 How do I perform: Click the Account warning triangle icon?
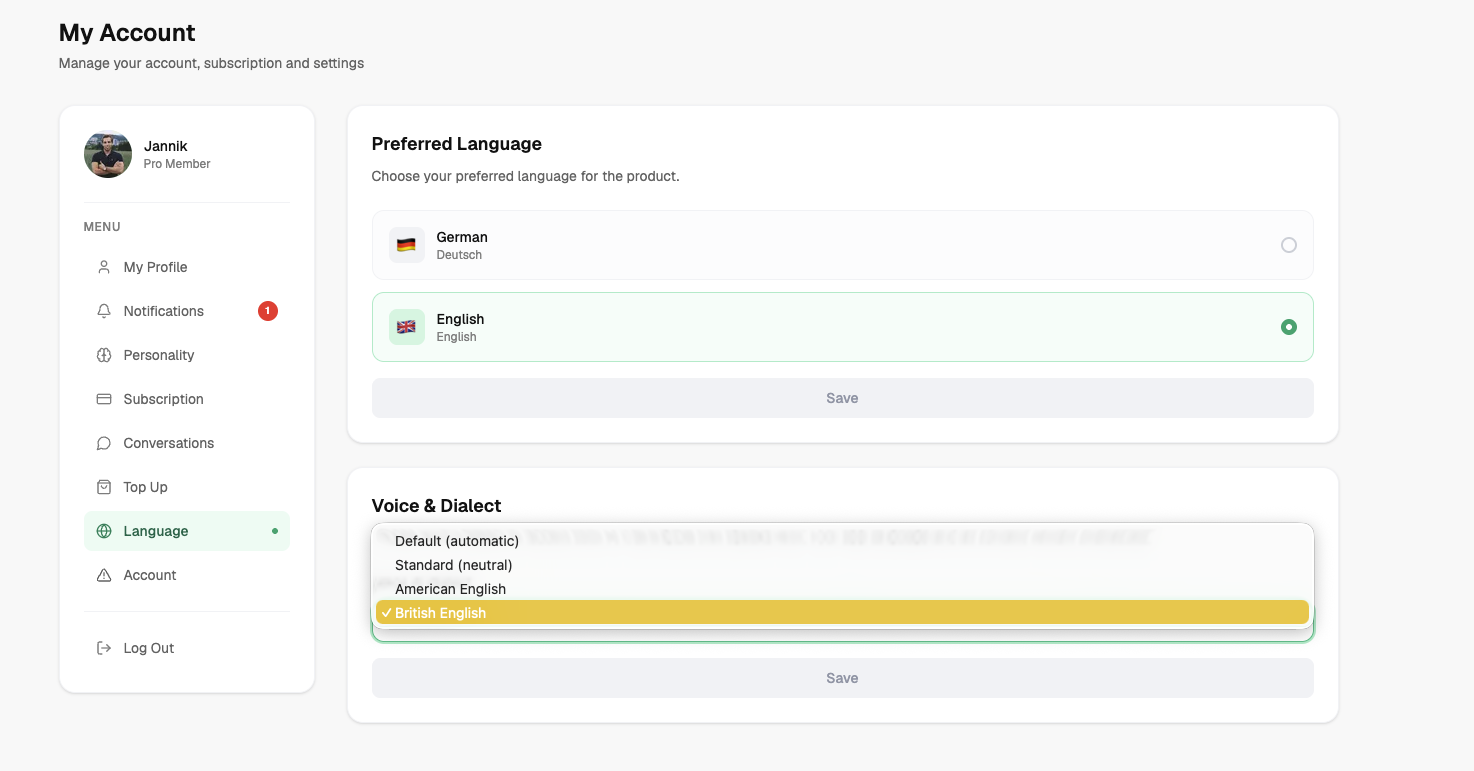pos(104,575)
